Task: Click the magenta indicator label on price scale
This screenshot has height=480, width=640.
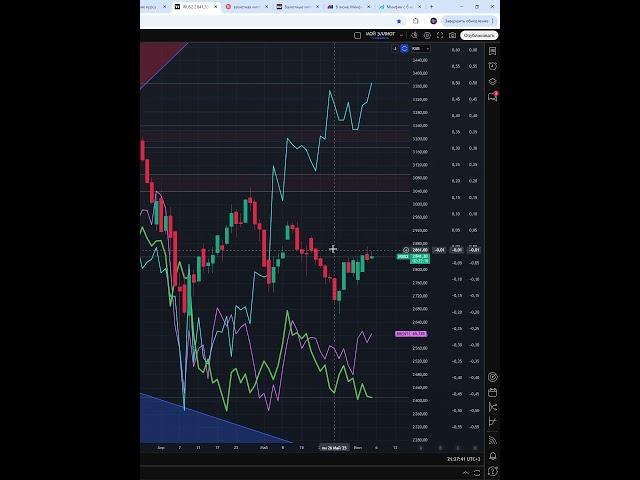Action: pyautogui.click(x=411, y=334)
